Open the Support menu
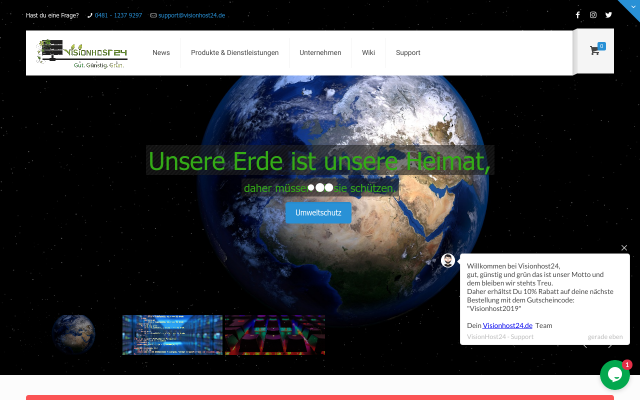 (x=408, y=52)
